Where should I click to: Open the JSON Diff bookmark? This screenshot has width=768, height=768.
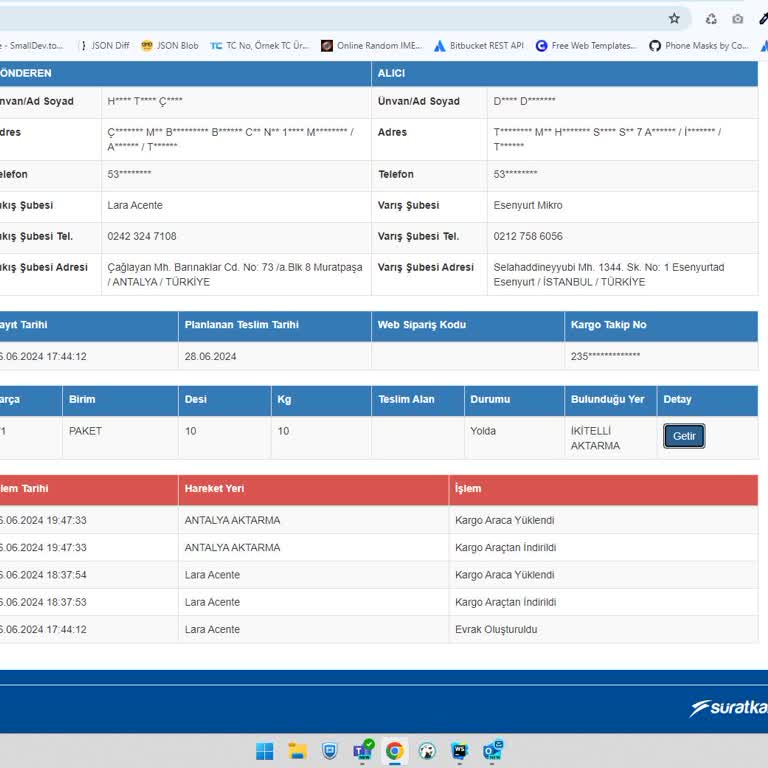(x=103, y=46)
